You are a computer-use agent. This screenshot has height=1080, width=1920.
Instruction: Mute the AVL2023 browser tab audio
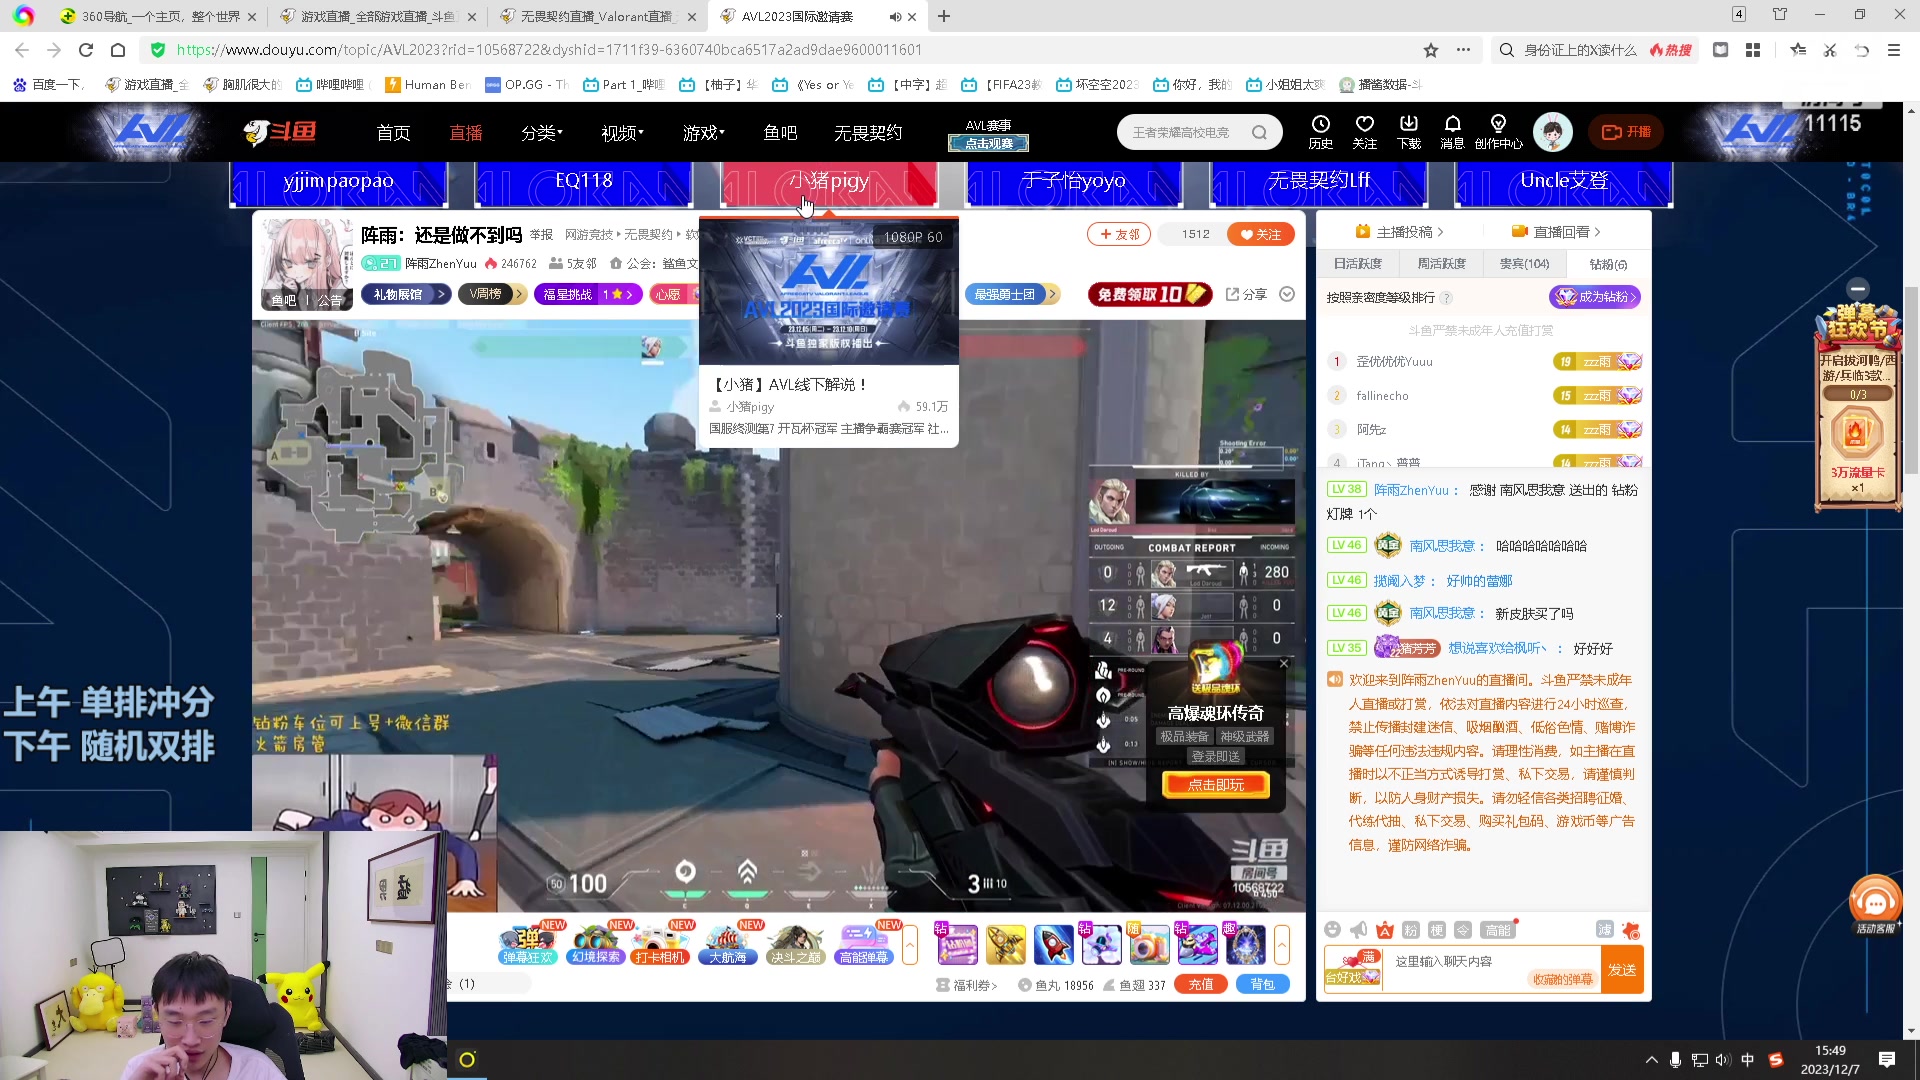(895, 16)
